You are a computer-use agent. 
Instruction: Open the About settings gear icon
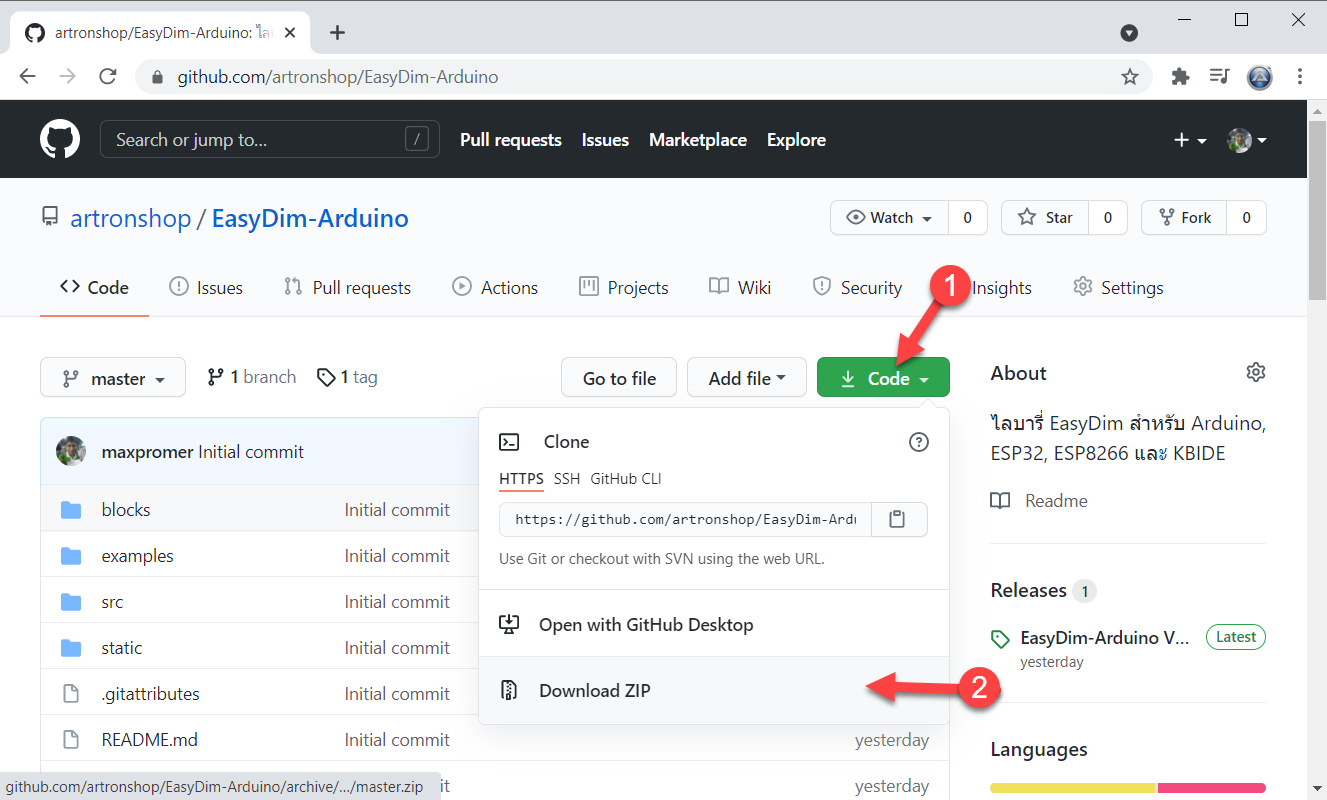point(1256,372)
